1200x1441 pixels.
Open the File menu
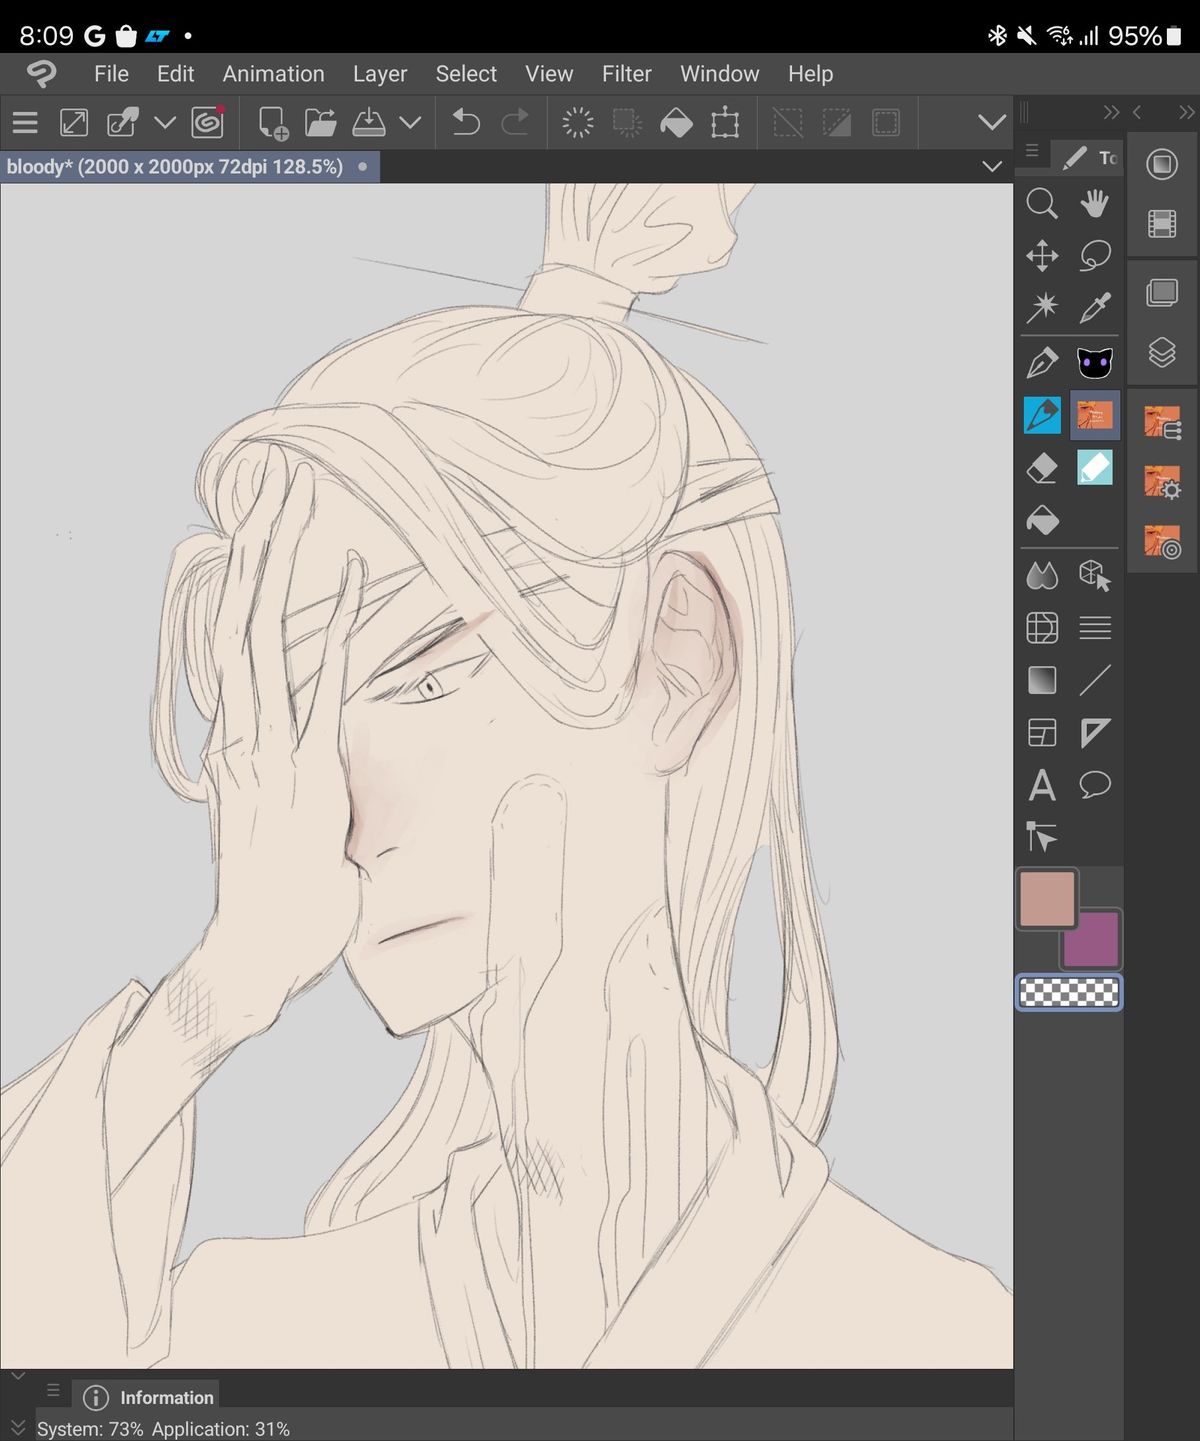pyautogui.click(x=111, y=74)
